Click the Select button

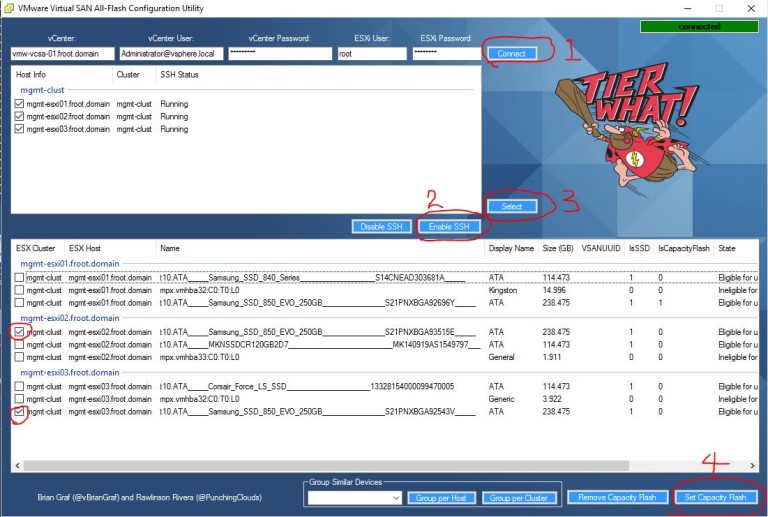pyautogui.click(x=512, y=206)
